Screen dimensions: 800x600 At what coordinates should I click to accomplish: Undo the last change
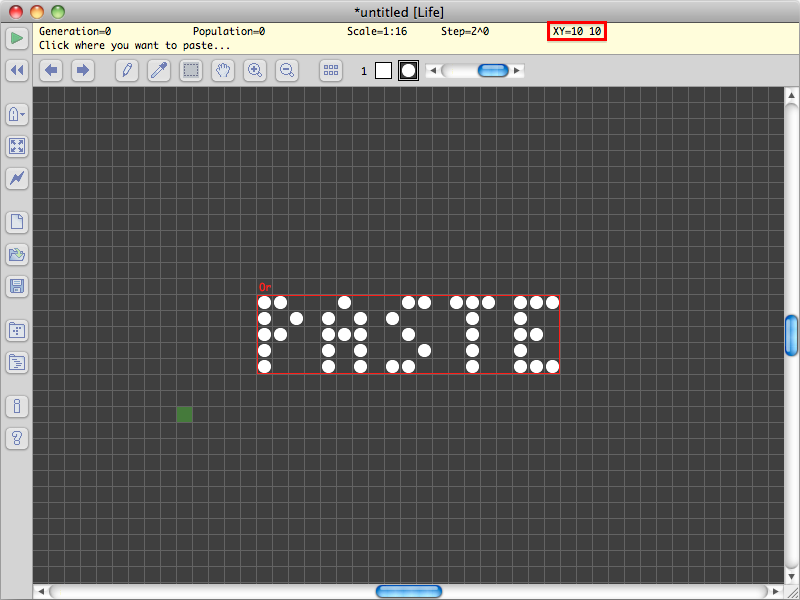[x=51, y=70]
